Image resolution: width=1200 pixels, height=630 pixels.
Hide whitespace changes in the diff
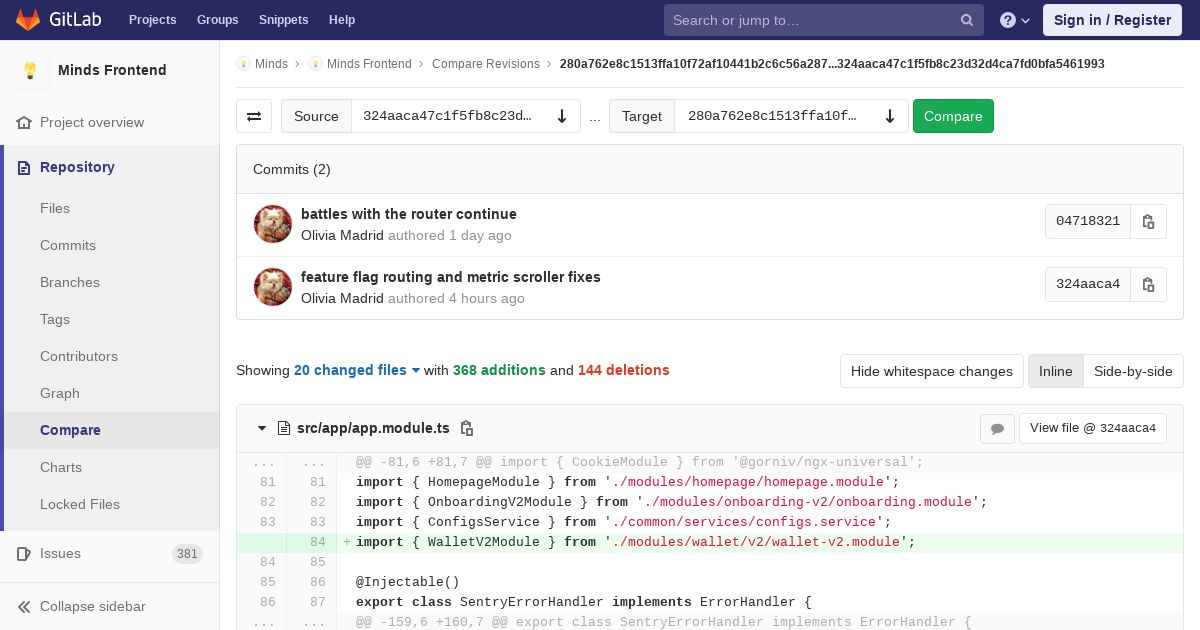[931, 371]
